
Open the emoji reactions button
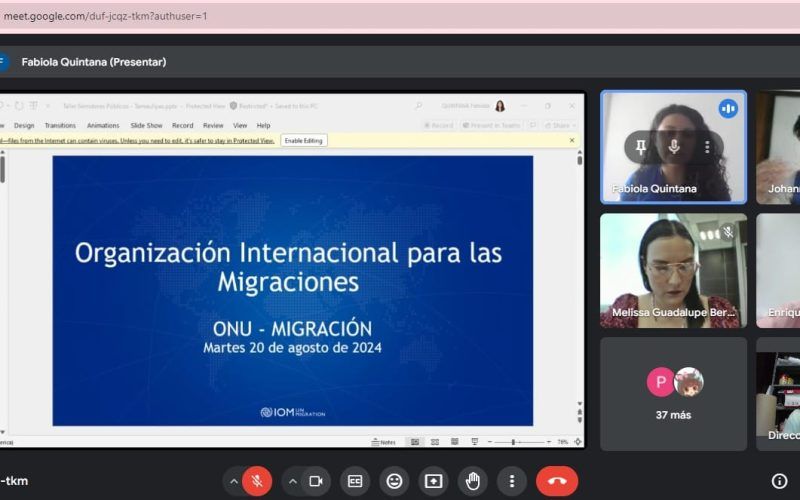pos(394,481)
